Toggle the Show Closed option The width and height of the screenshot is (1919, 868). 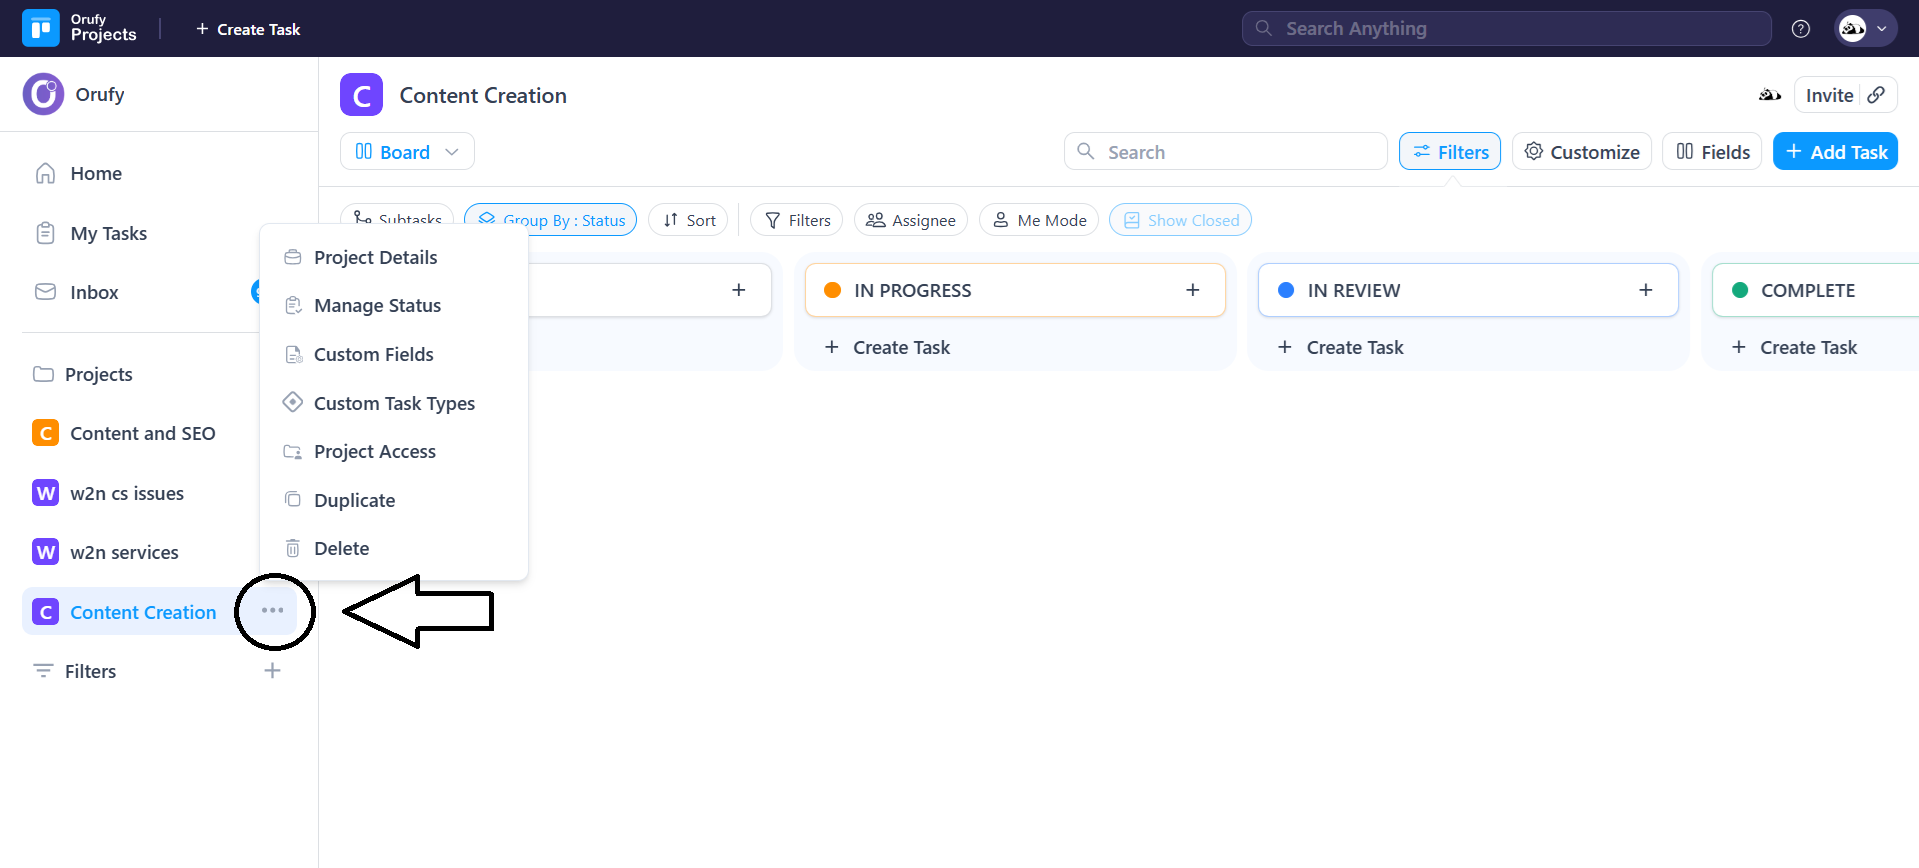click(x=1180, y=220)
